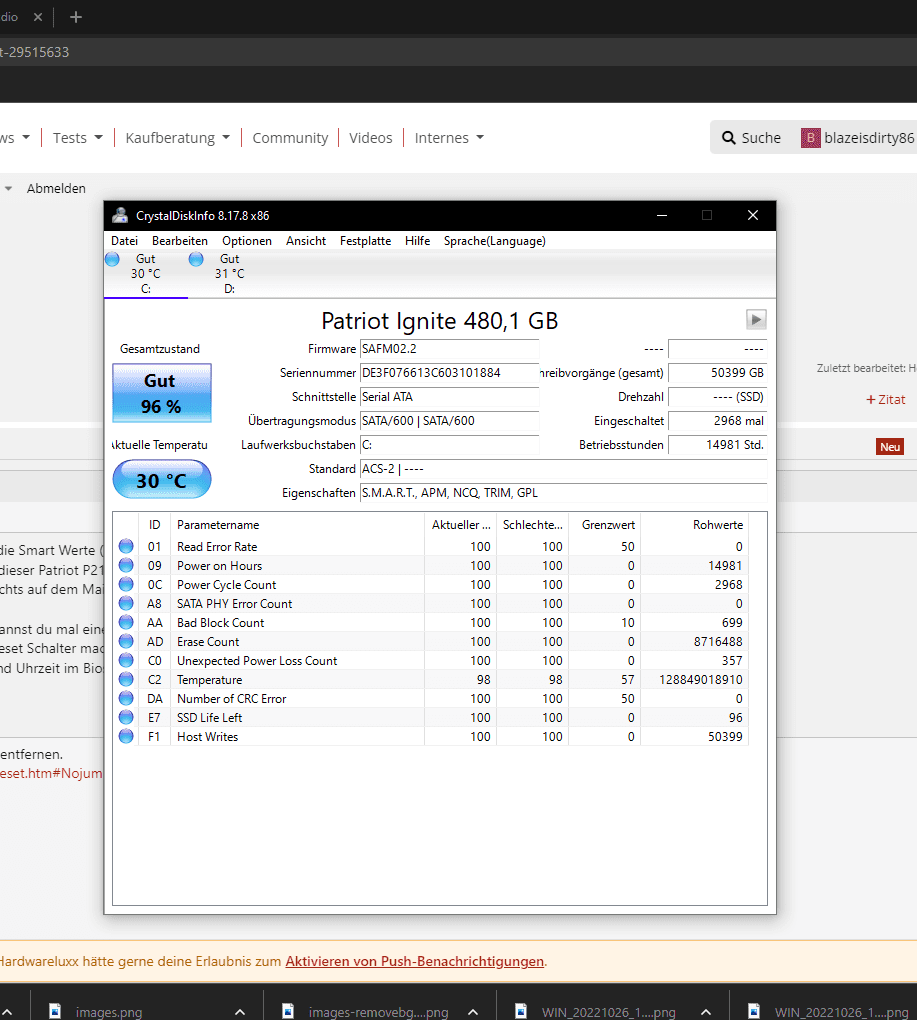
Task: Open options chevron for images-removebg download
Action: click(473, 1012)
